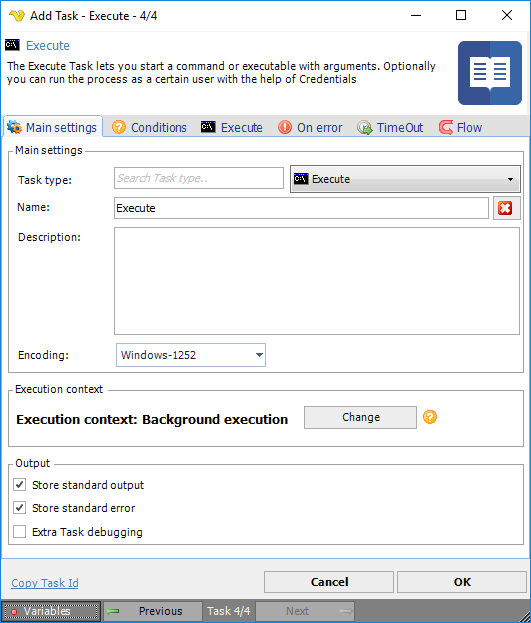Viewport: 531px width, 623px height.
Task: Uncheck Store standard error
Action: tap(19, 508)
